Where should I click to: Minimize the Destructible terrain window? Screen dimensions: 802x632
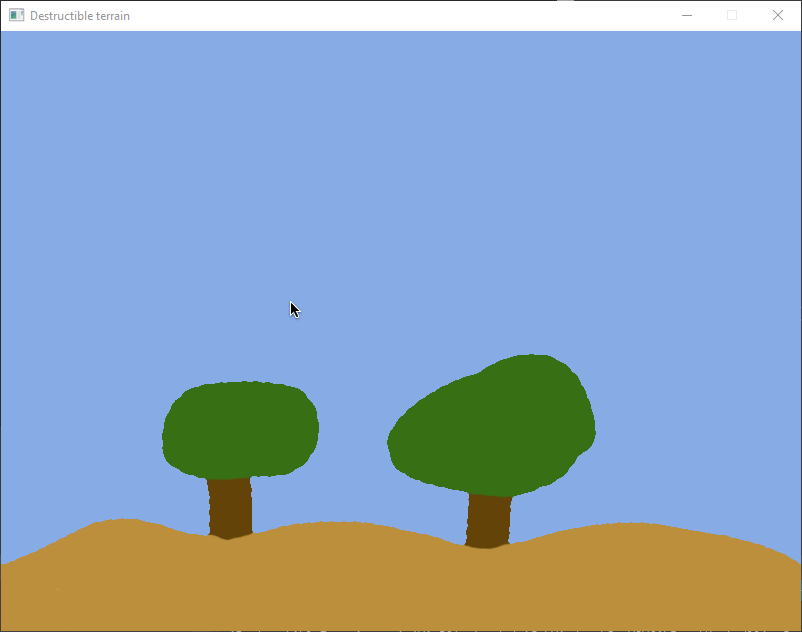tap(687, 15)
